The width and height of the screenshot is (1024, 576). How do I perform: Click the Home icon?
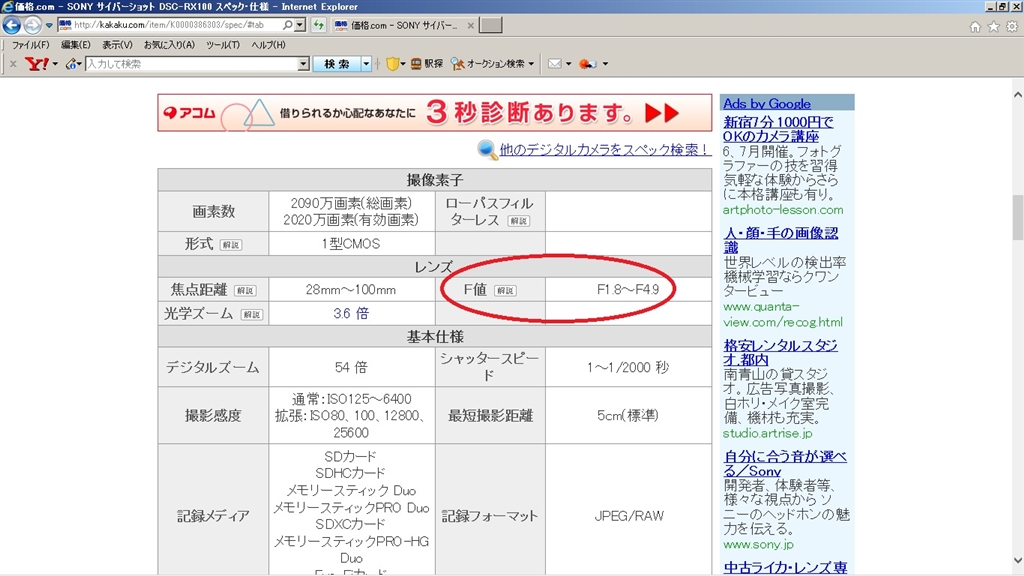click(x=975, y=27)
